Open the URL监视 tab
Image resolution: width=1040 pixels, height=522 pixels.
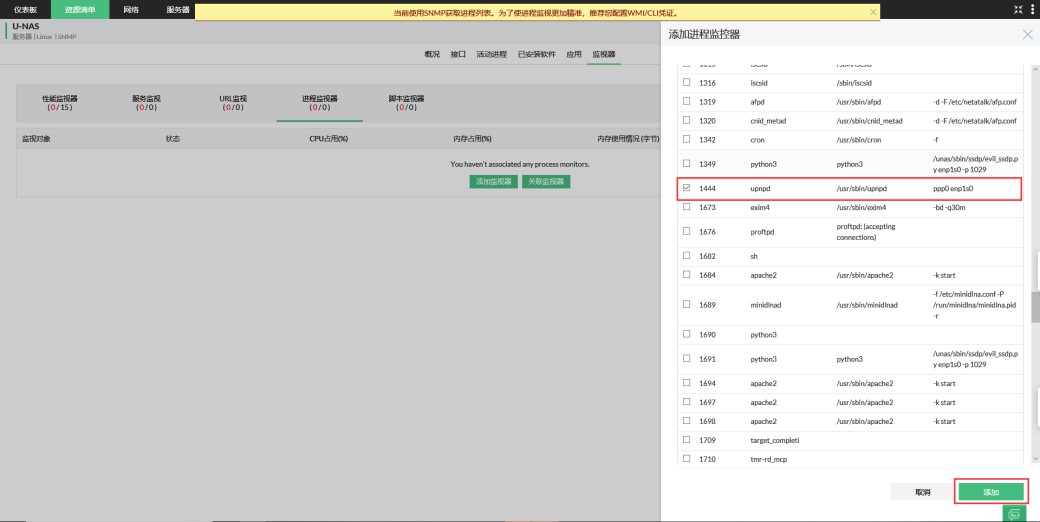(233, 102)
